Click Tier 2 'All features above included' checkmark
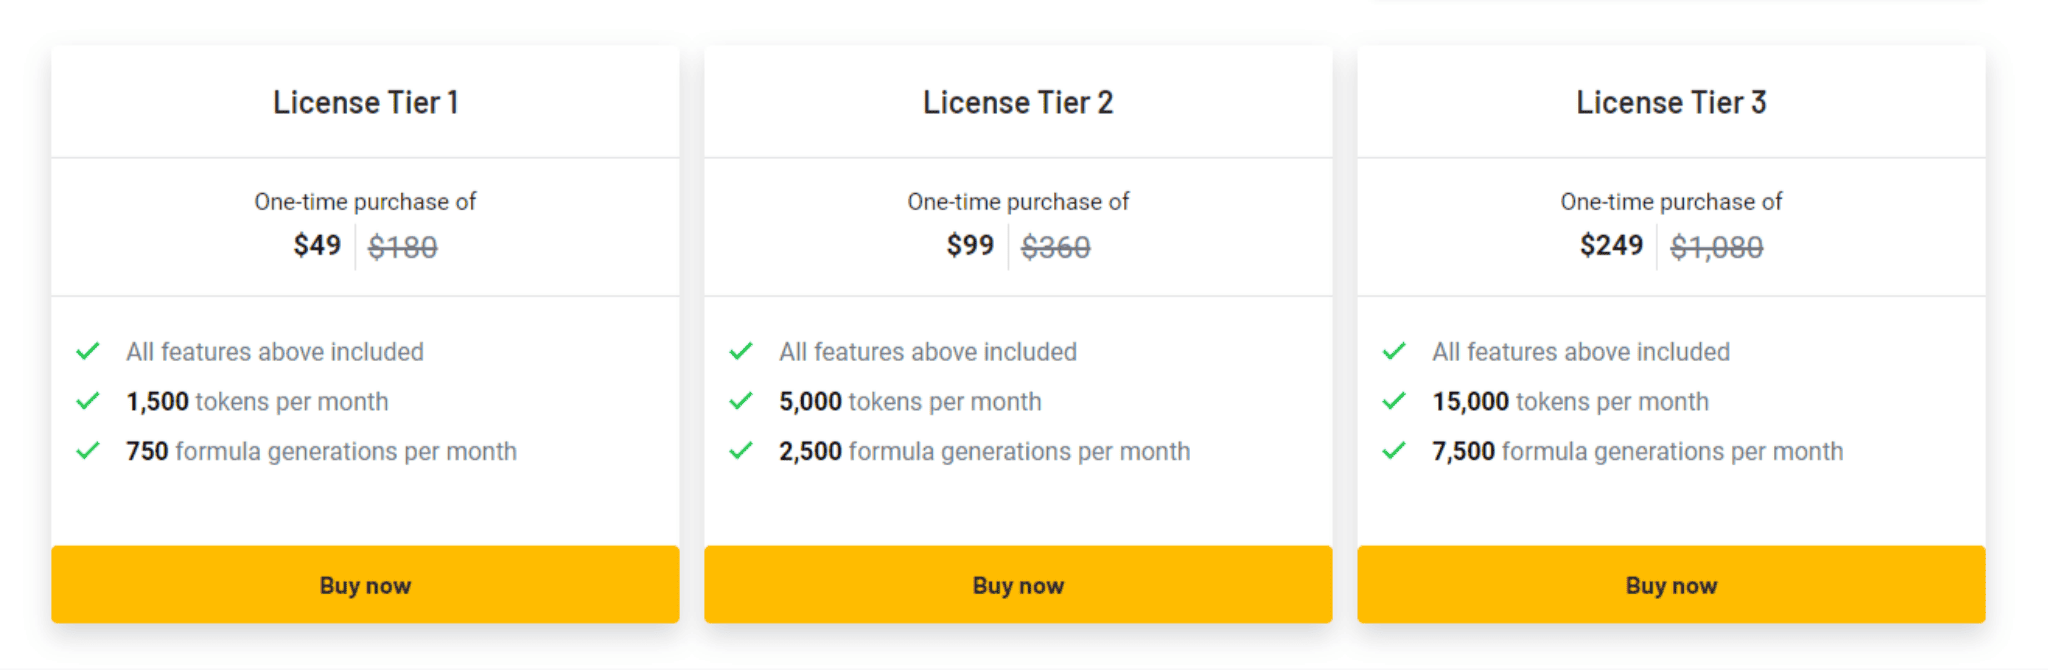2048x670 pixels. click(741, 351)
